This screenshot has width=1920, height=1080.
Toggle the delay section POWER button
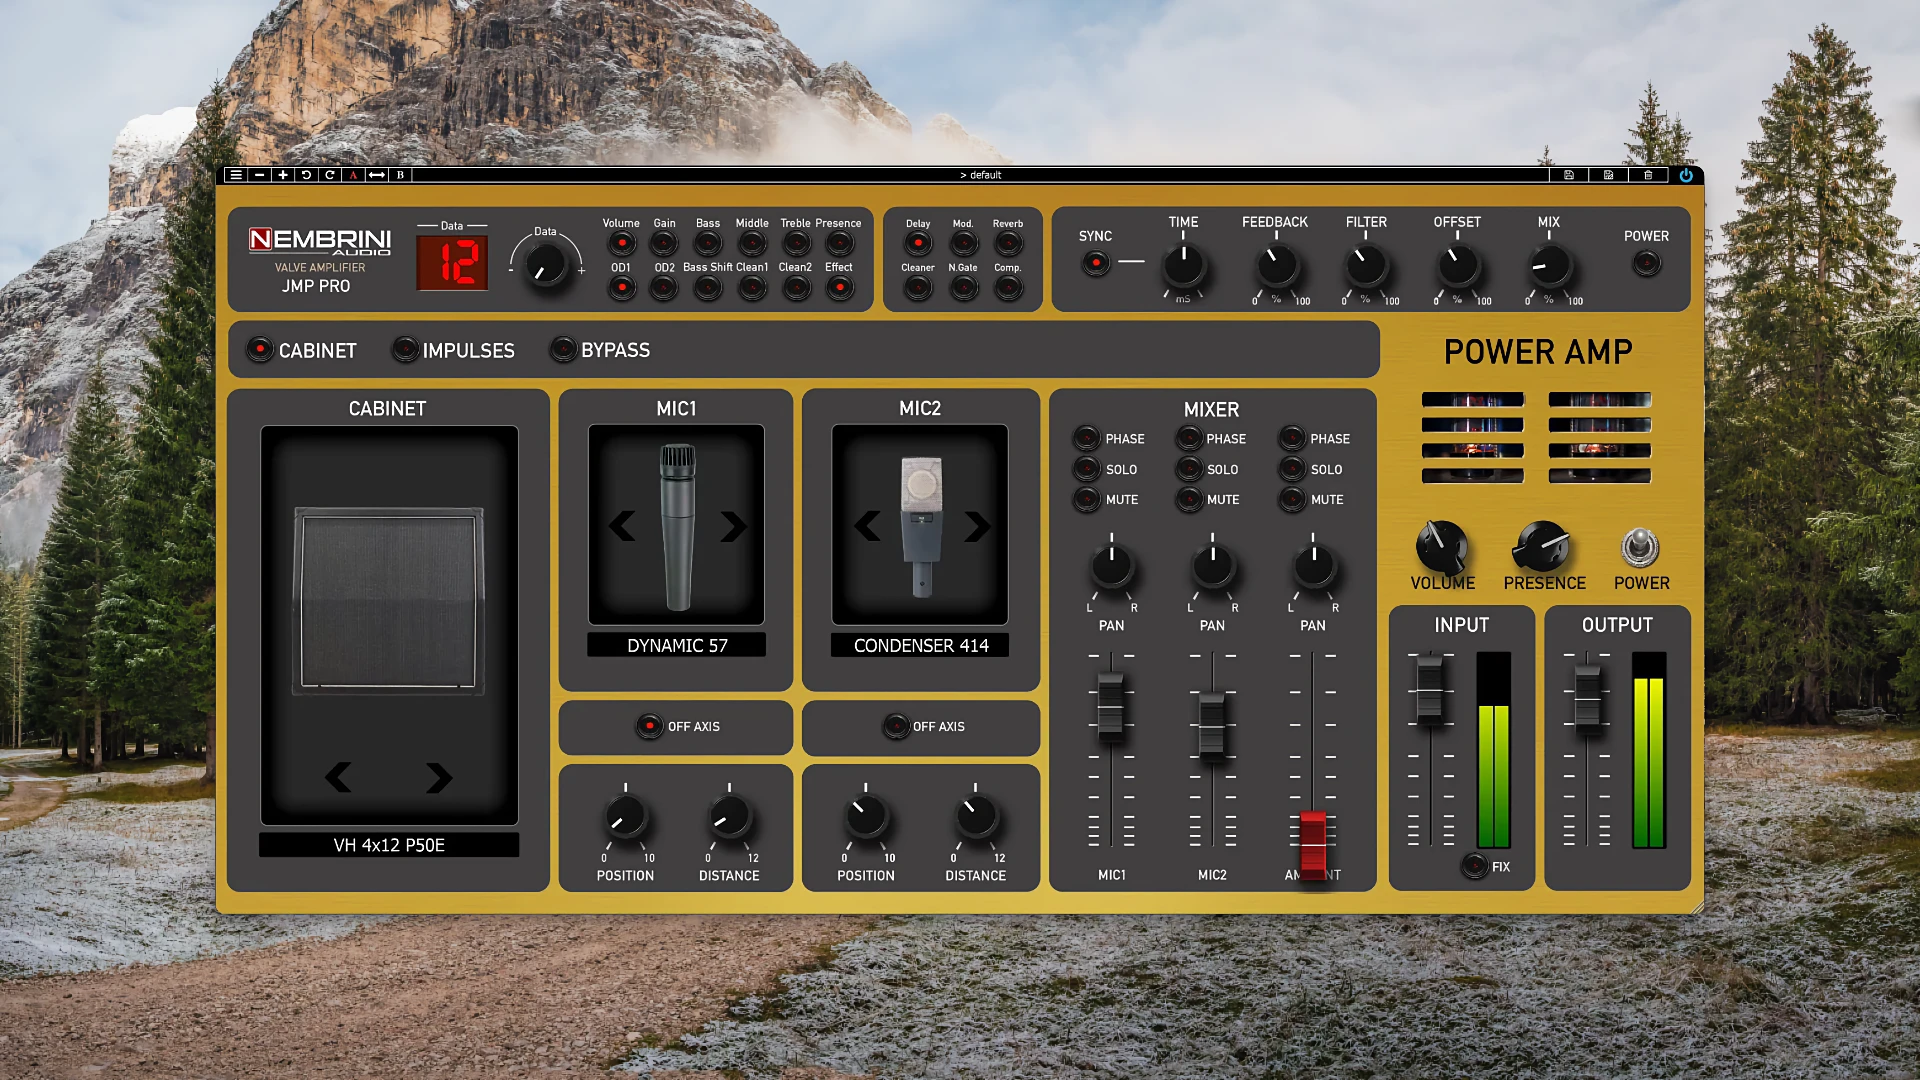point(1646,263)
